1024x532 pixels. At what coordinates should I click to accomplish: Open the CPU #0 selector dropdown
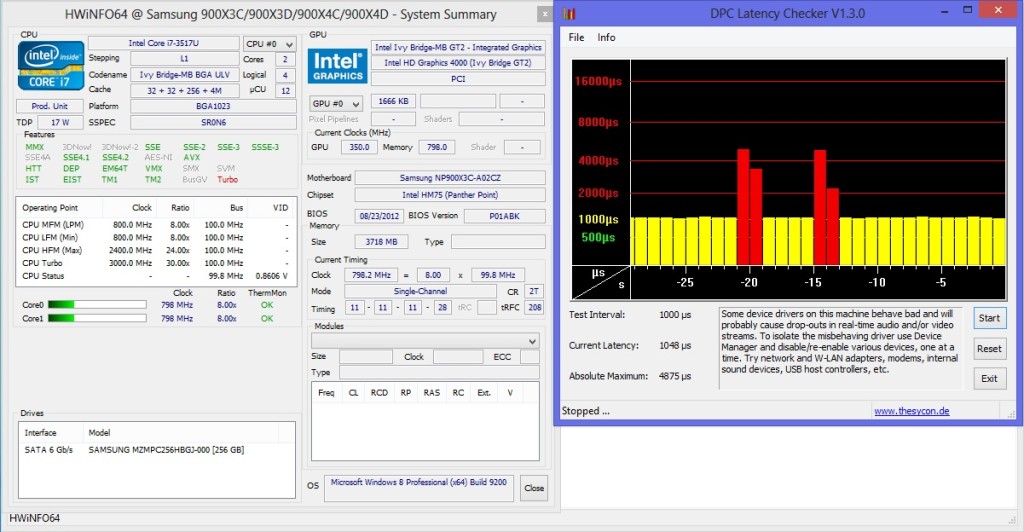(x=270, y=44)
